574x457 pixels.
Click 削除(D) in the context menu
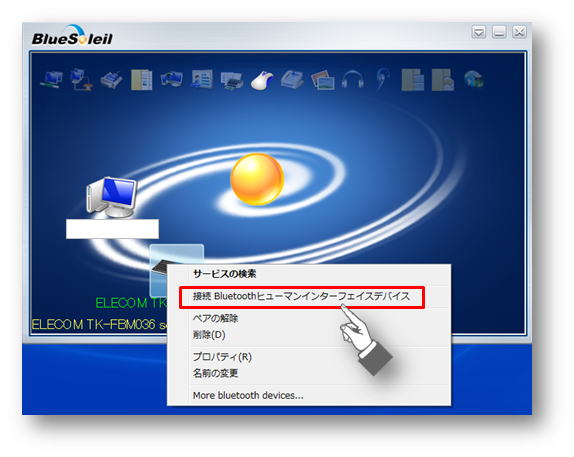coord(209,335)
